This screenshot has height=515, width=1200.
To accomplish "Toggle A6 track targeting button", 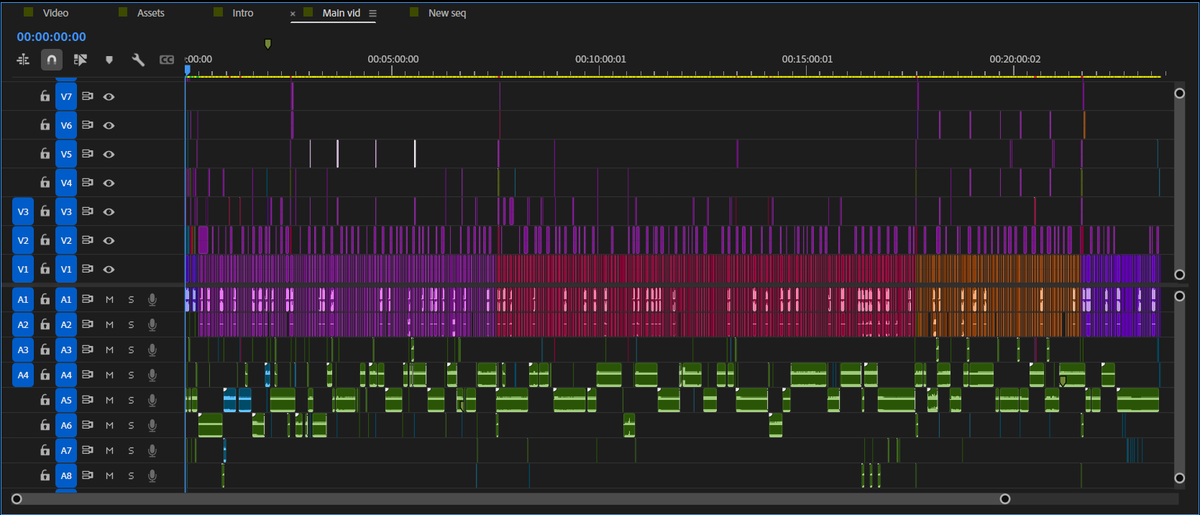I will (x=66, y=425).
